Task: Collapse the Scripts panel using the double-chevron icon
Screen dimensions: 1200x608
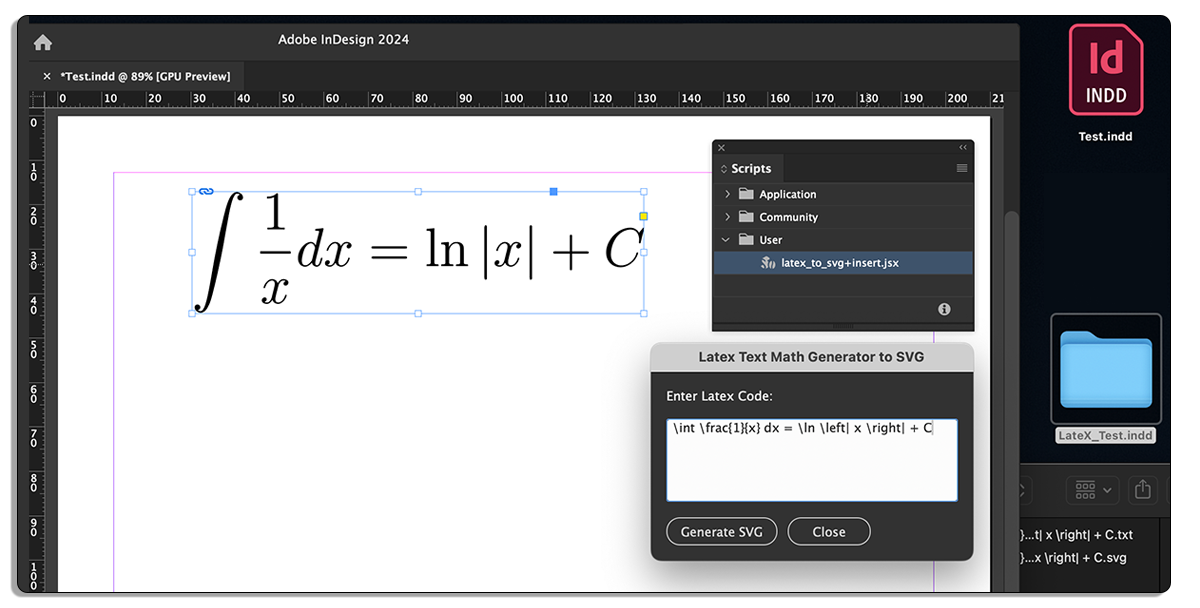Action: point(961,145)
